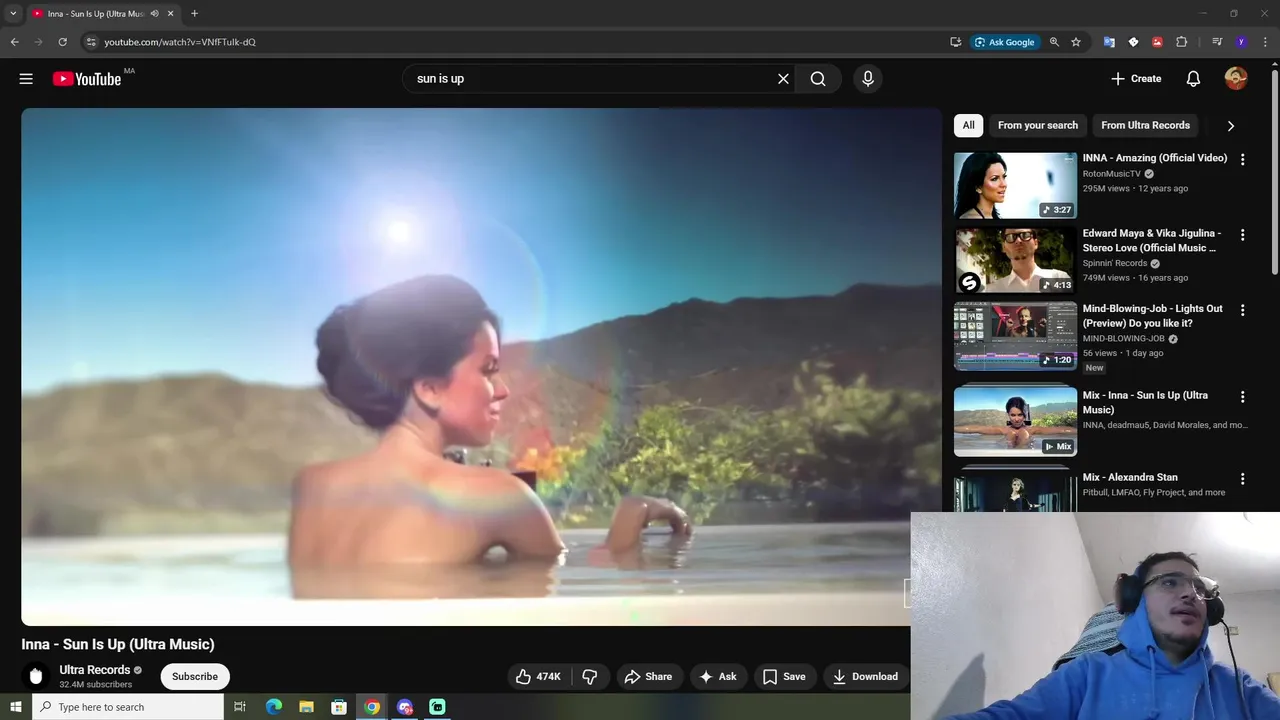This screenshot has width=1280, height=720.
Task: Open options for Stereo Love video
Action: (1242, 235)
